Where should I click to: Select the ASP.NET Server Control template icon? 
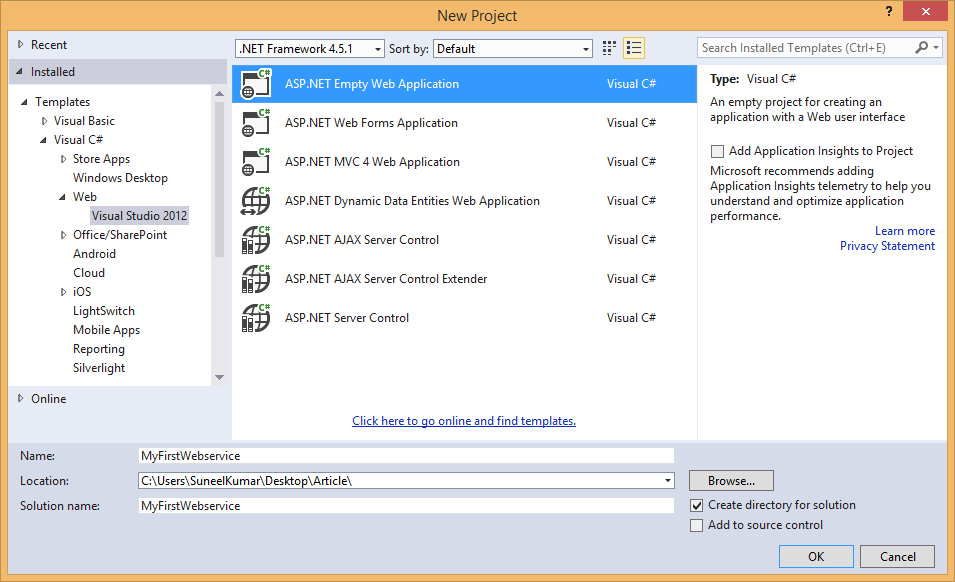tap(257, 317)
